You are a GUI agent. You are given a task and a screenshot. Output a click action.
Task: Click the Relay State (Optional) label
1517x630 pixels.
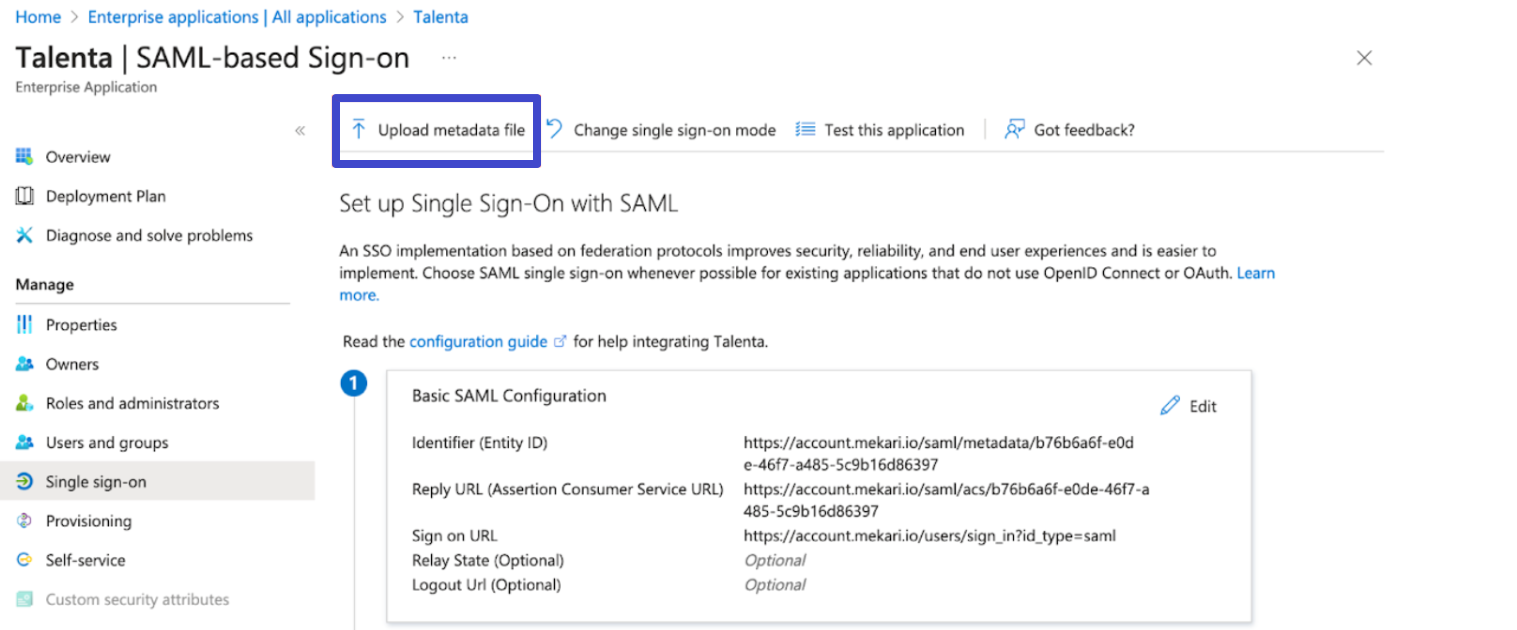click(488, 560)
